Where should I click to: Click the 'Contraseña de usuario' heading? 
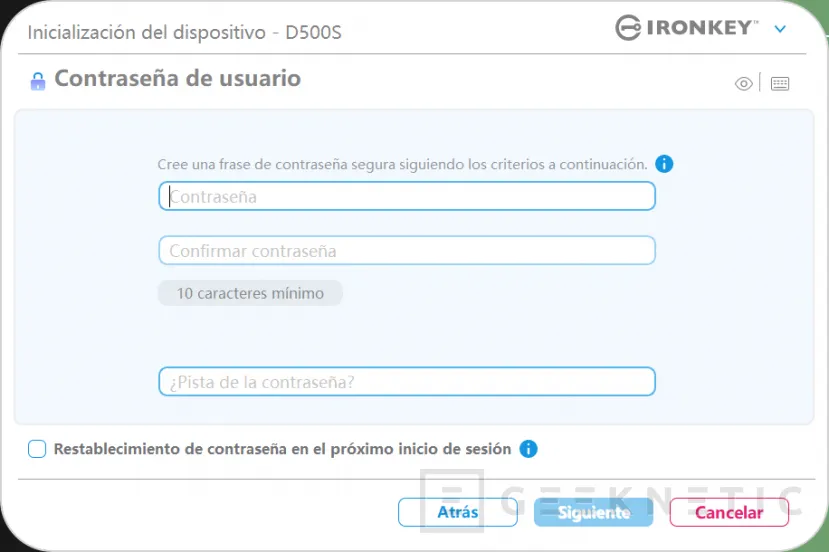177,78
